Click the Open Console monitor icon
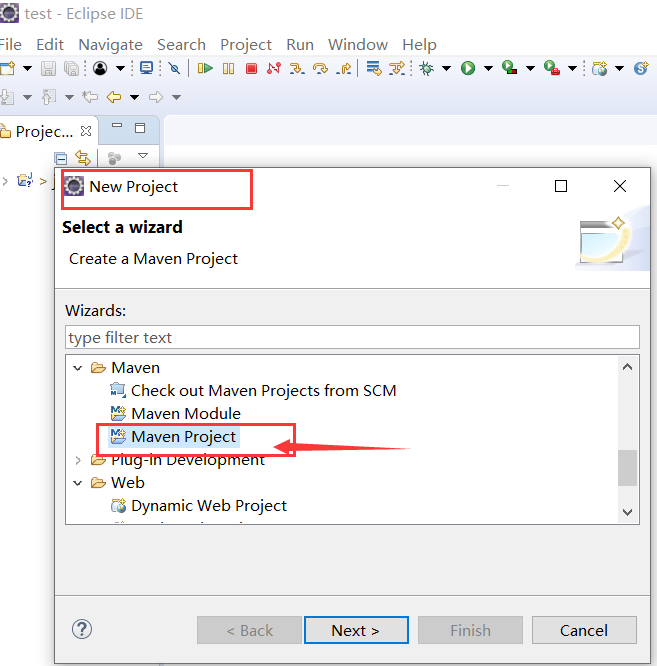 click(x=147, y=68)
